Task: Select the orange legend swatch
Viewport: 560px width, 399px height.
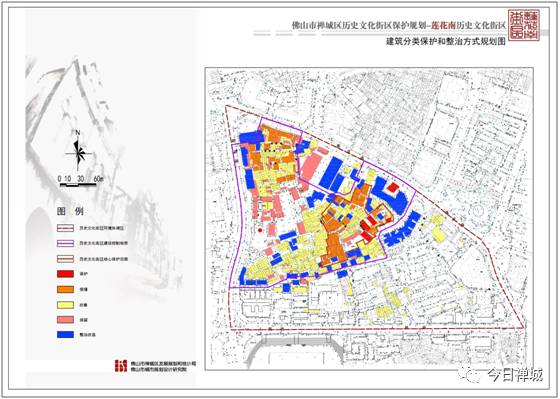Action: tap(65, 289)
